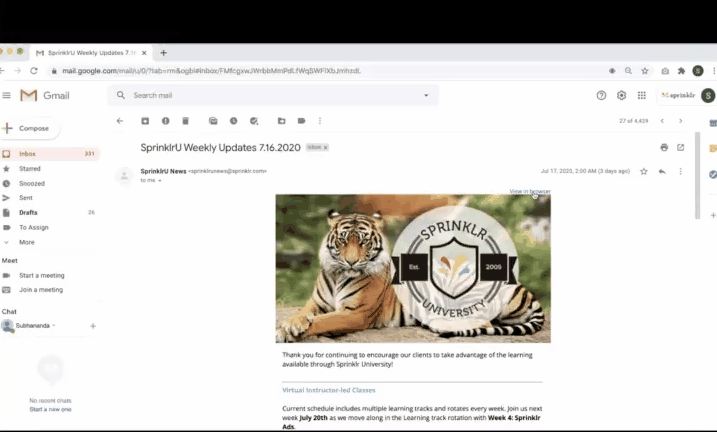The width and height of the screenshot is (717, 432).
Task: Click the Gmail logo
Action: 45,95
